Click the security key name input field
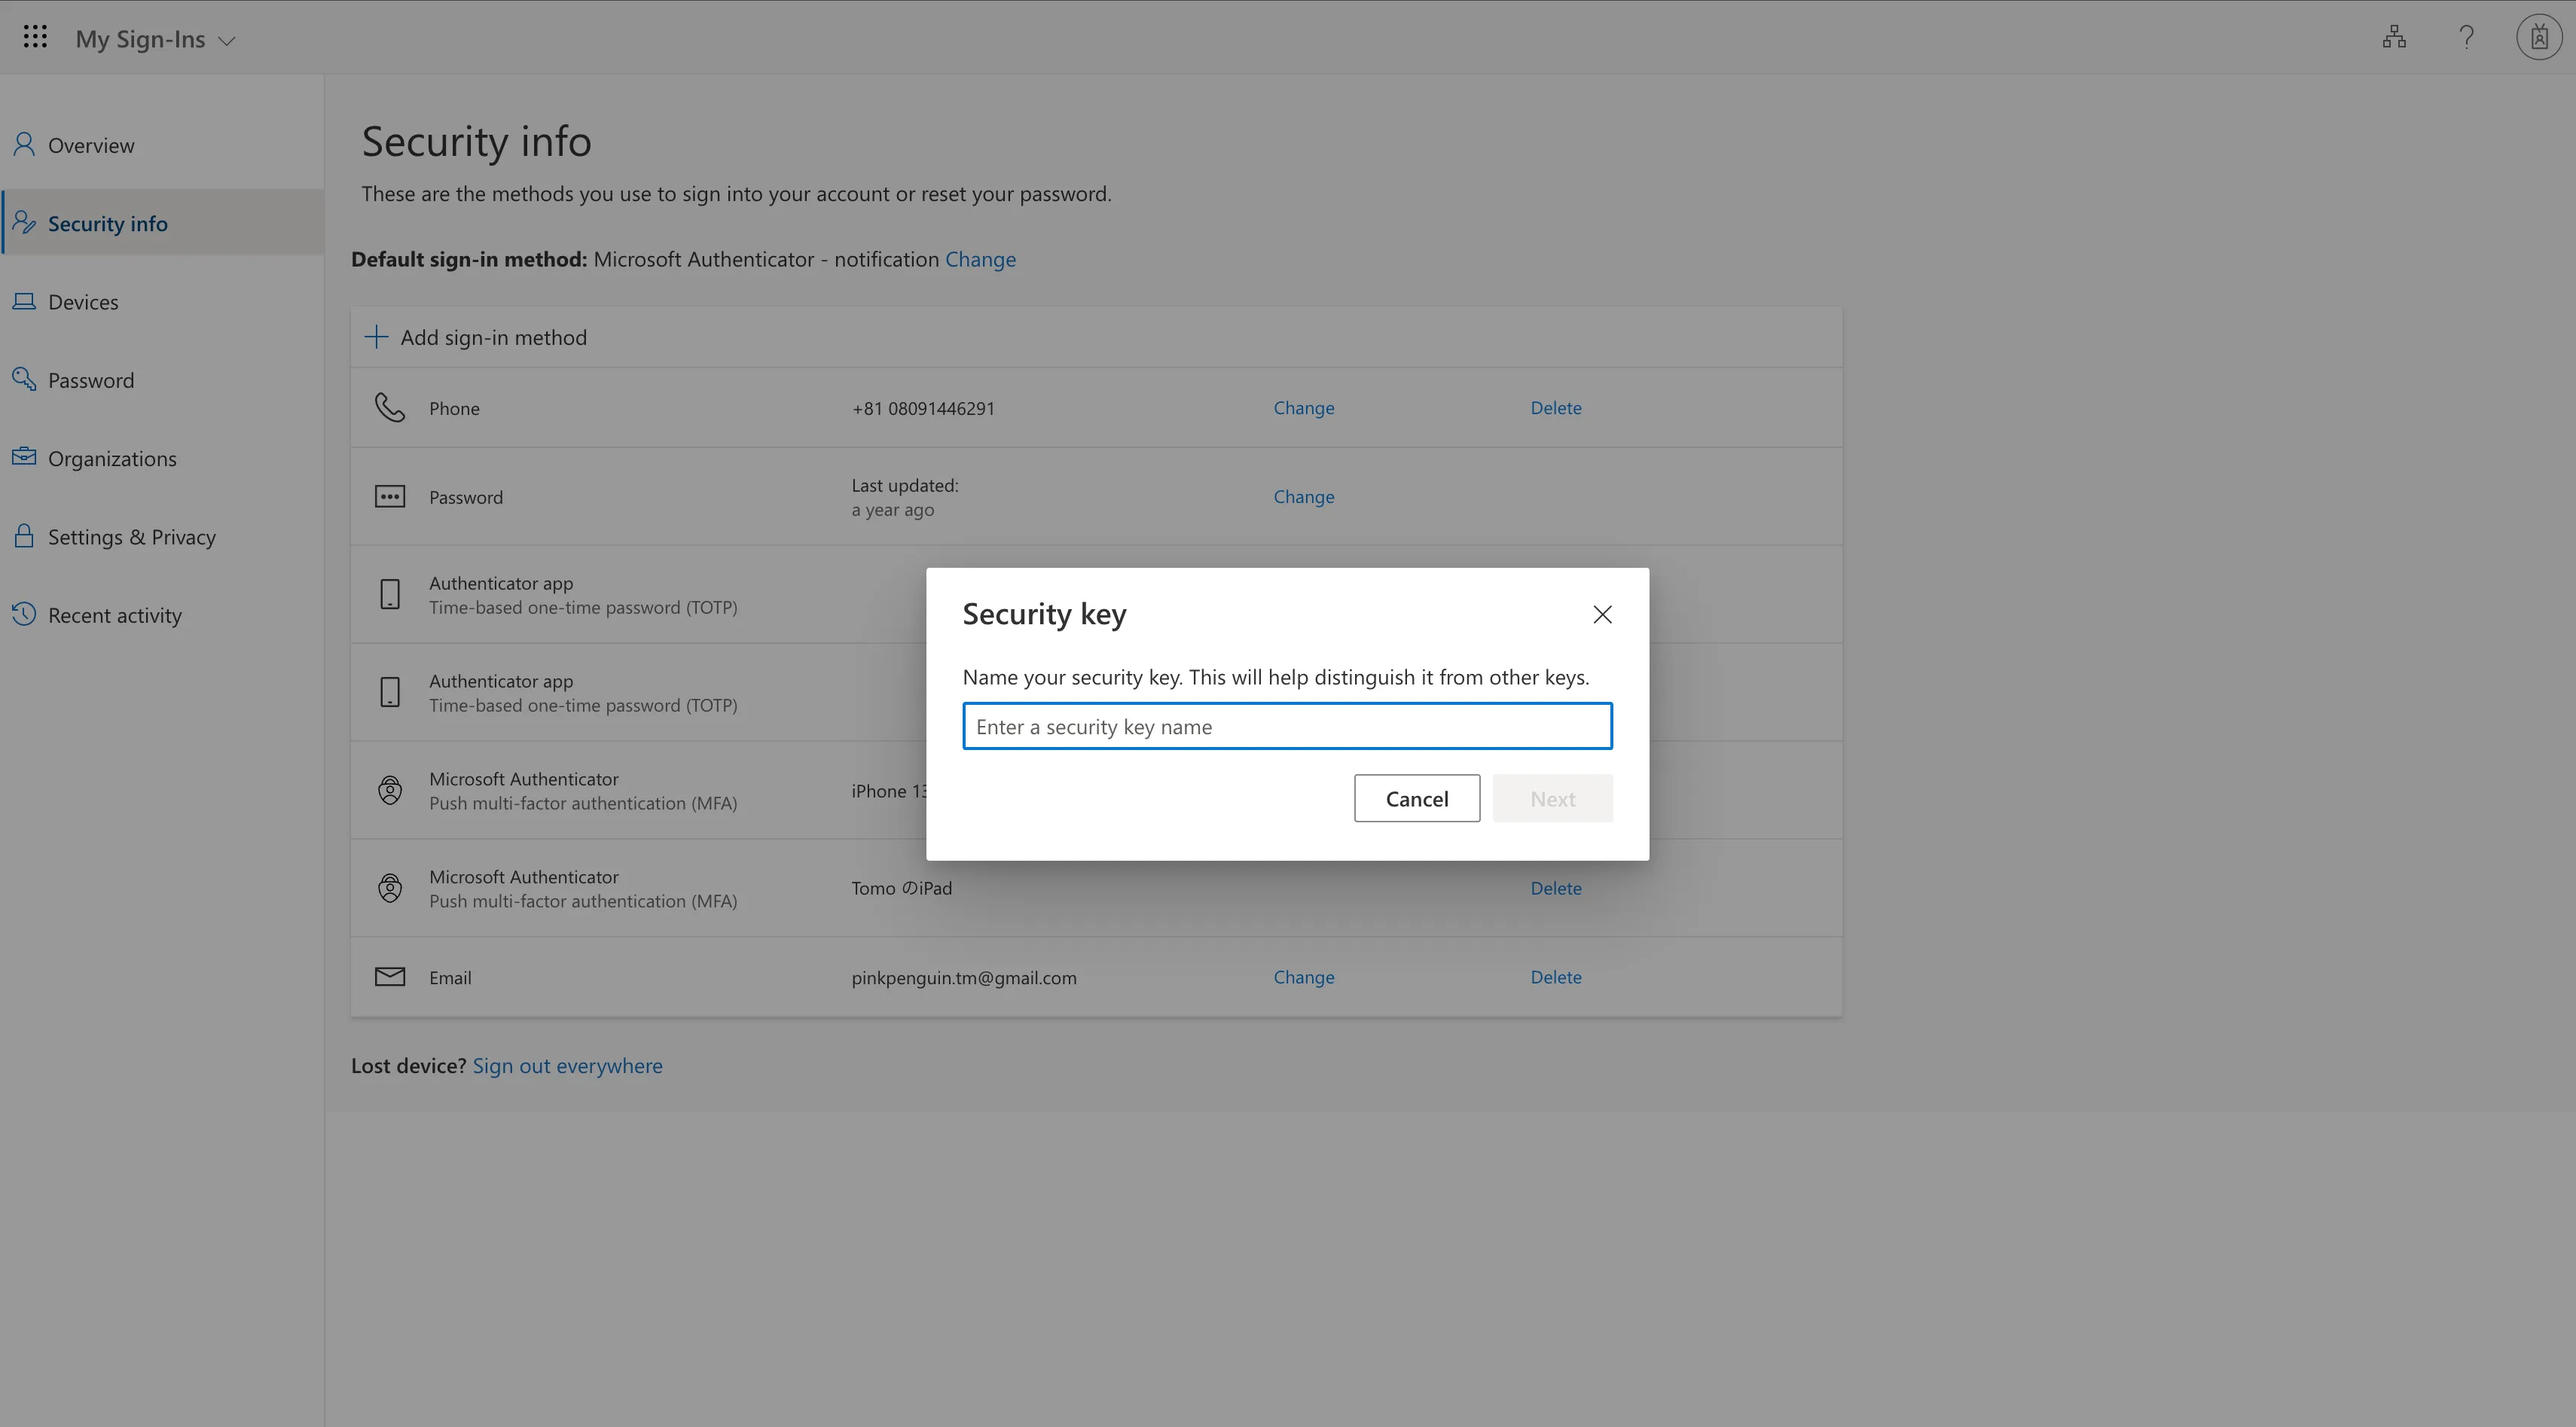 [x=1286, y=727]
